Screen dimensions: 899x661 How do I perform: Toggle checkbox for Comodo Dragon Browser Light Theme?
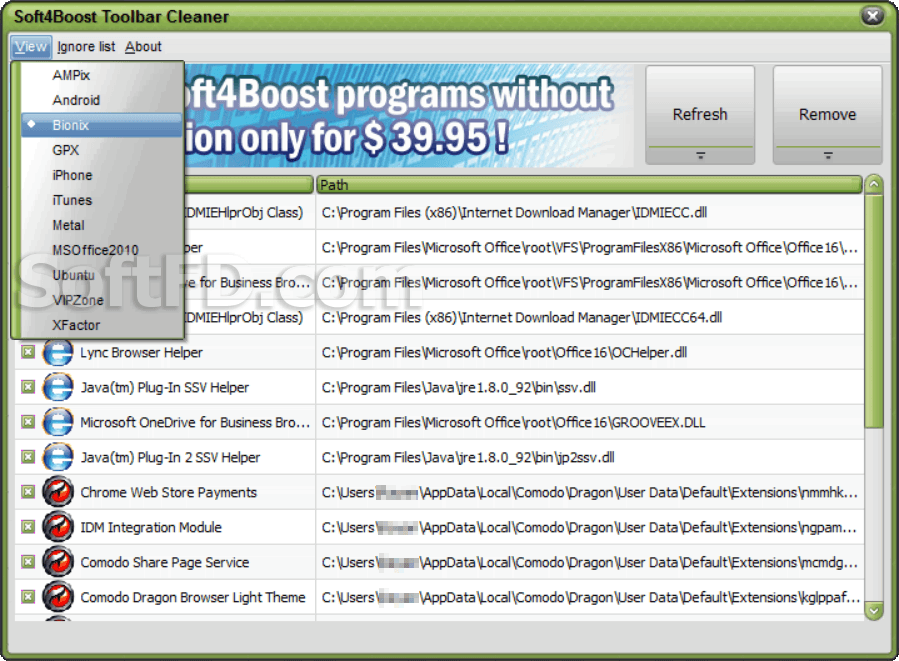tap(28, 597)
